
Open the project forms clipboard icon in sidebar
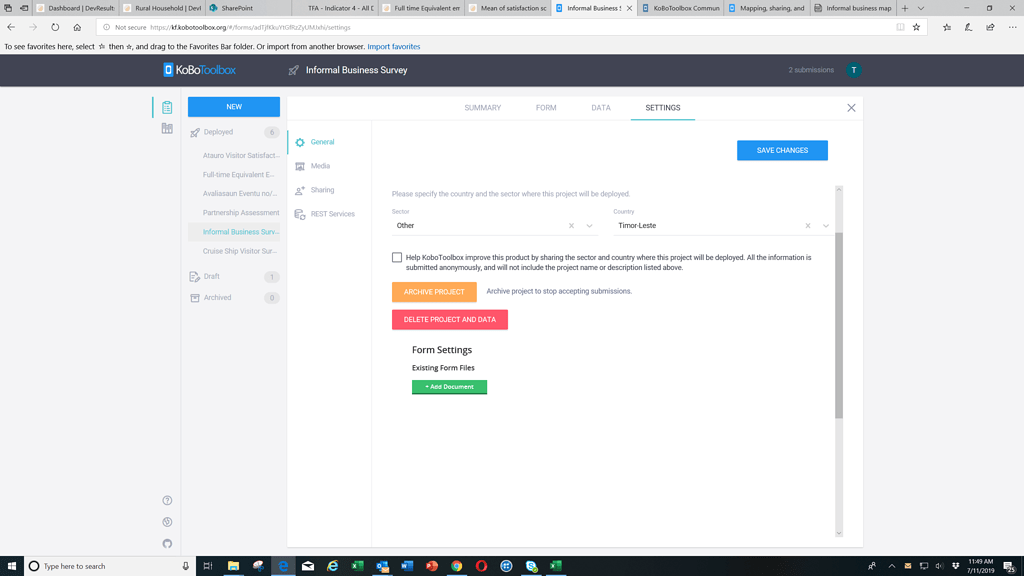point(167,106)
